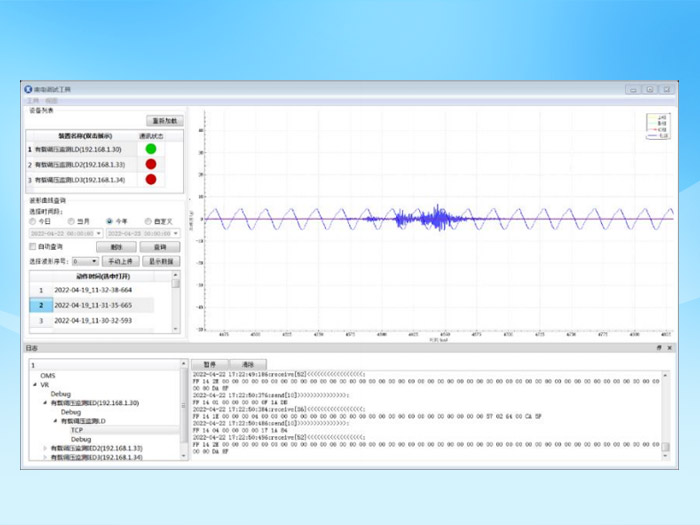Select the 自定义 (custom) time radio button
The image size is (700, 525).
pos(149,221)
